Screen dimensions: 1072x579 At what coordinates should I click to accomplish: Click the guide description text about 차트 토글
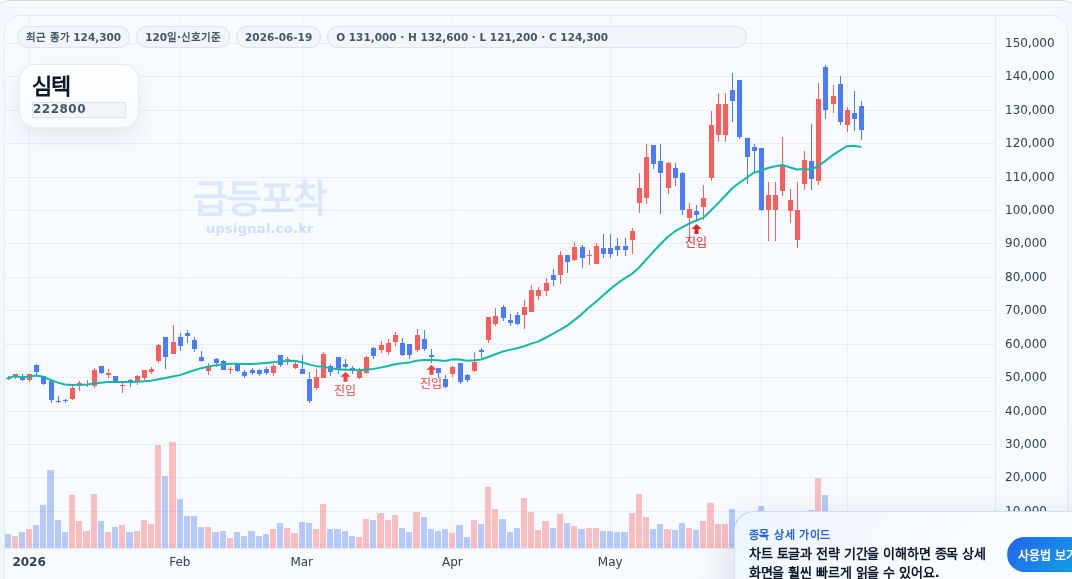[867, 563]
